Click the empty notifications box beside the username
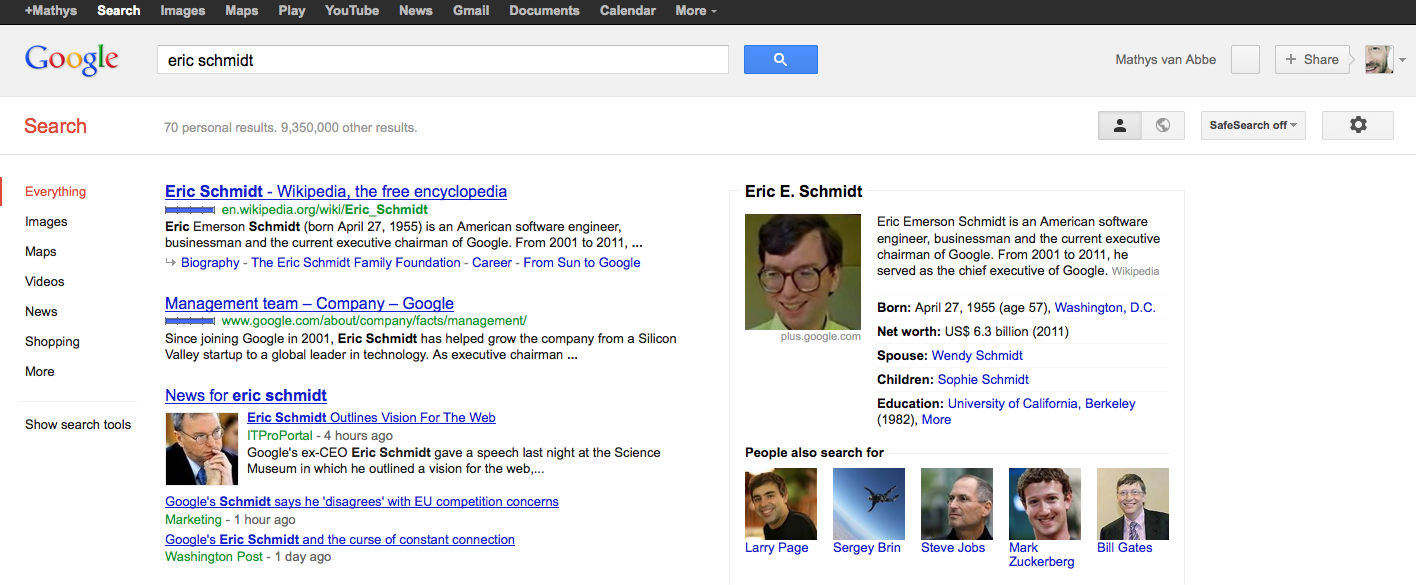Viewport: 1416px width, 585px height. pos(1245,60)
